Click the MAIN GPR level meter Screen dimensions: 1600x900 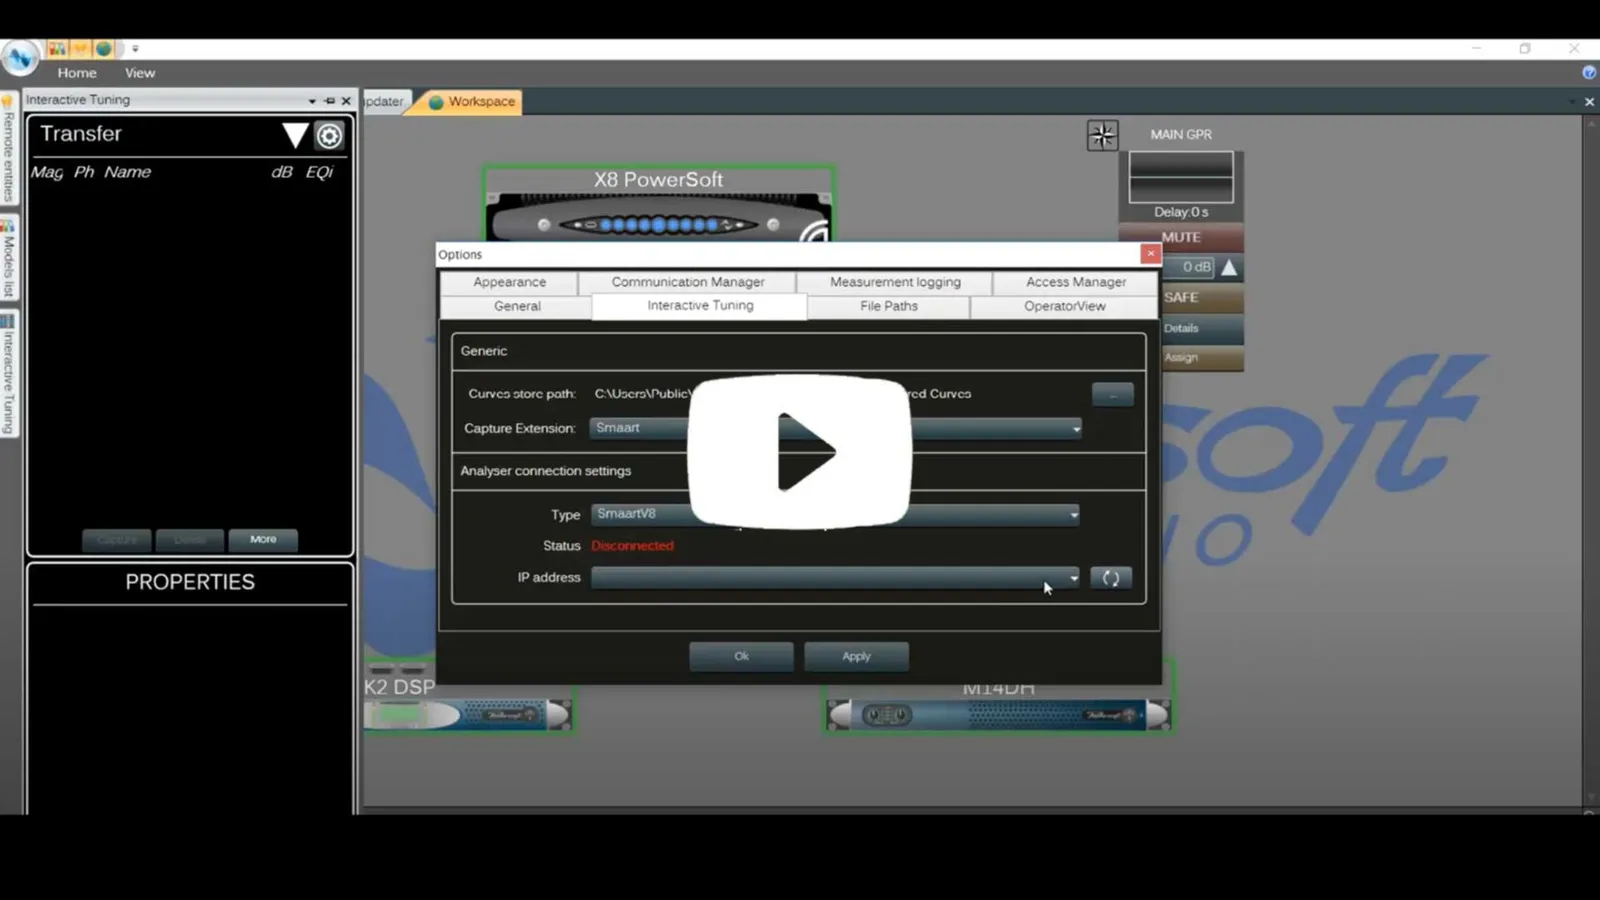click(1181, 177)
